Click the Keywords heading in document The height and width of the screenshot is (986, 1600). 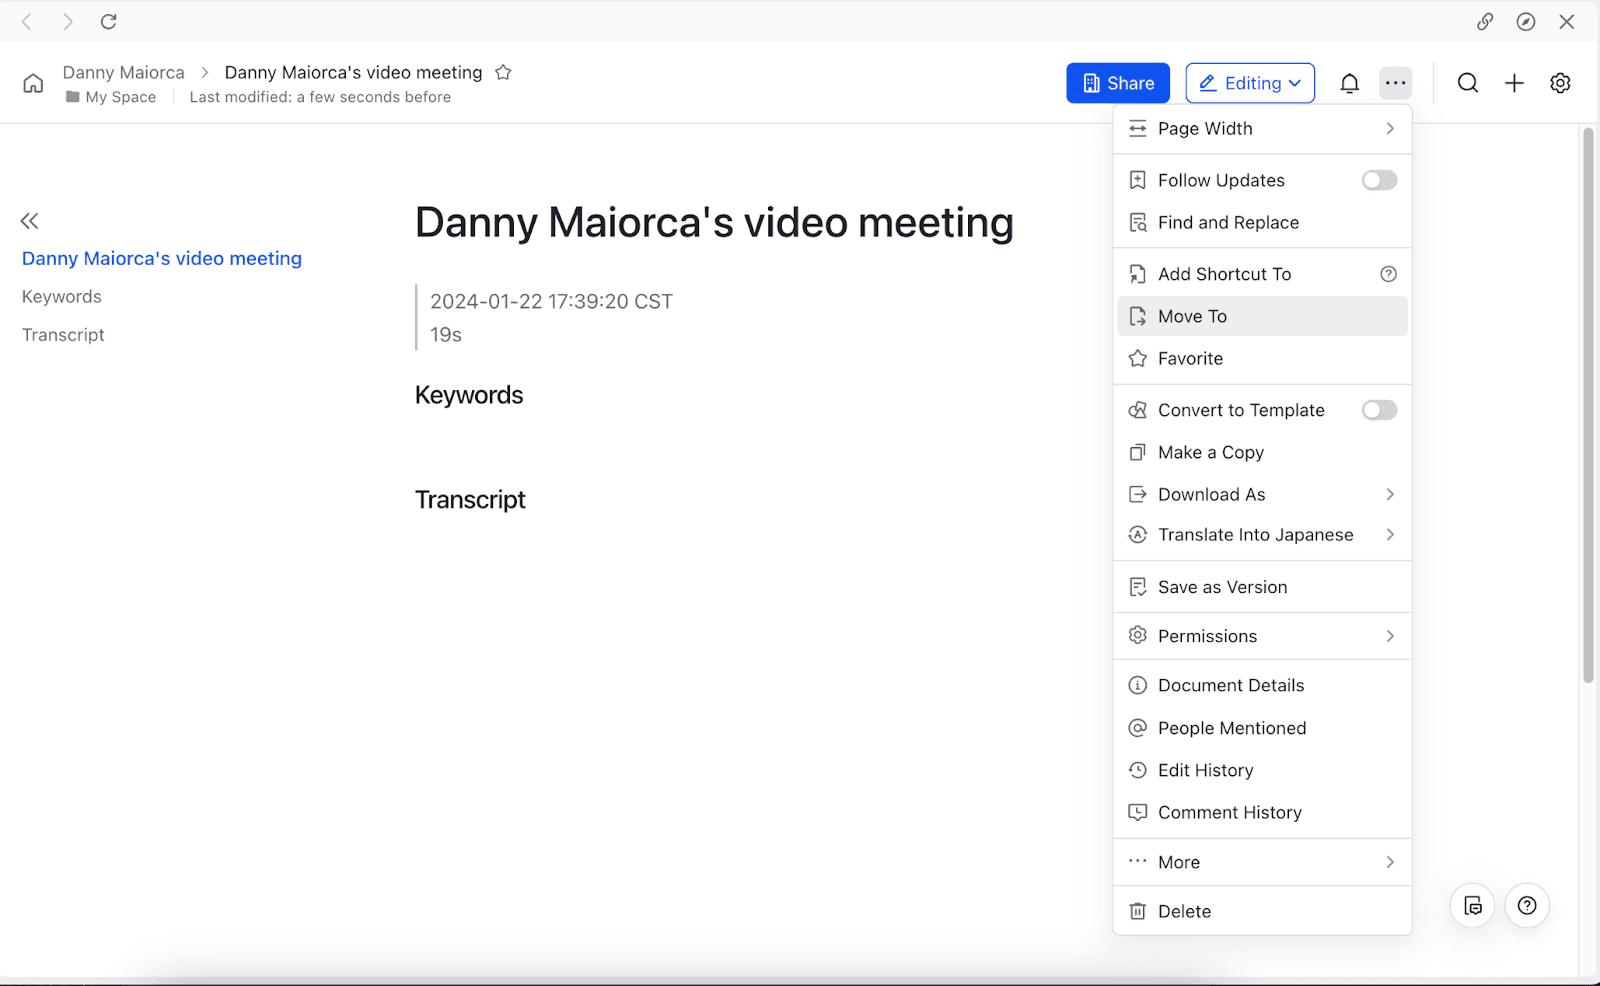[x=469, y=395]
